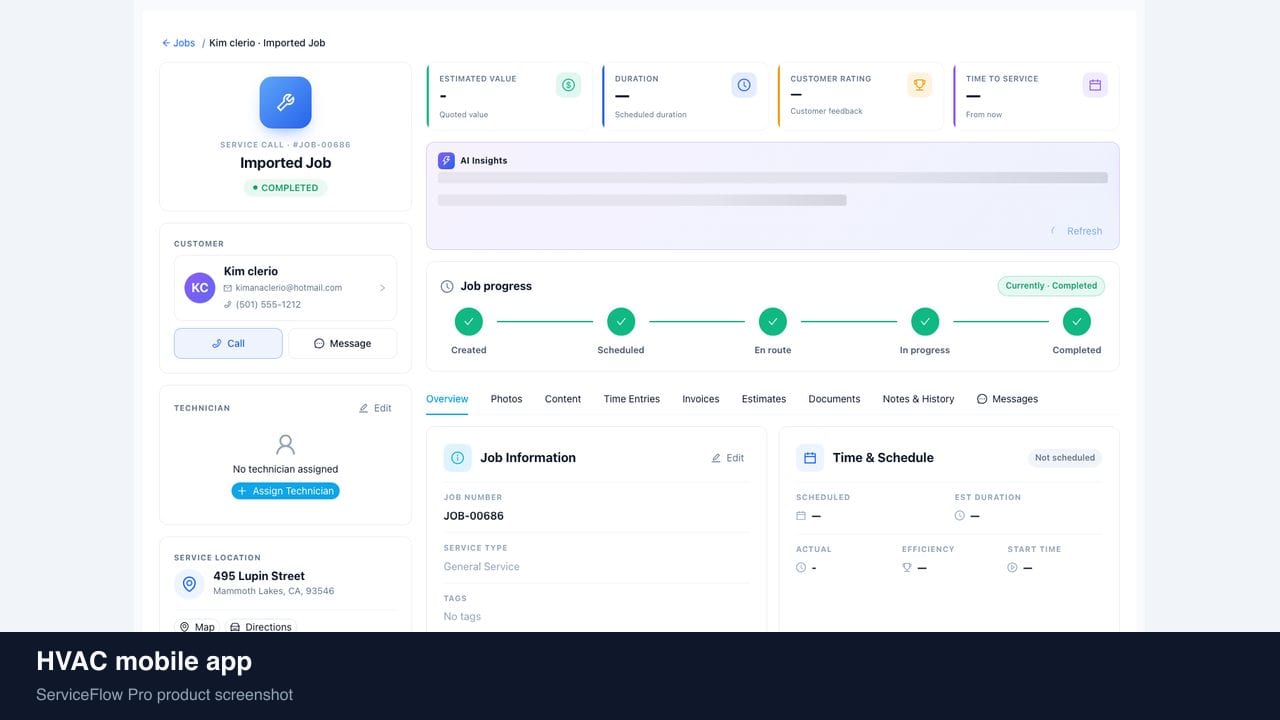
Task: Click the blue wrench job icon
Action: pos(285,102)
